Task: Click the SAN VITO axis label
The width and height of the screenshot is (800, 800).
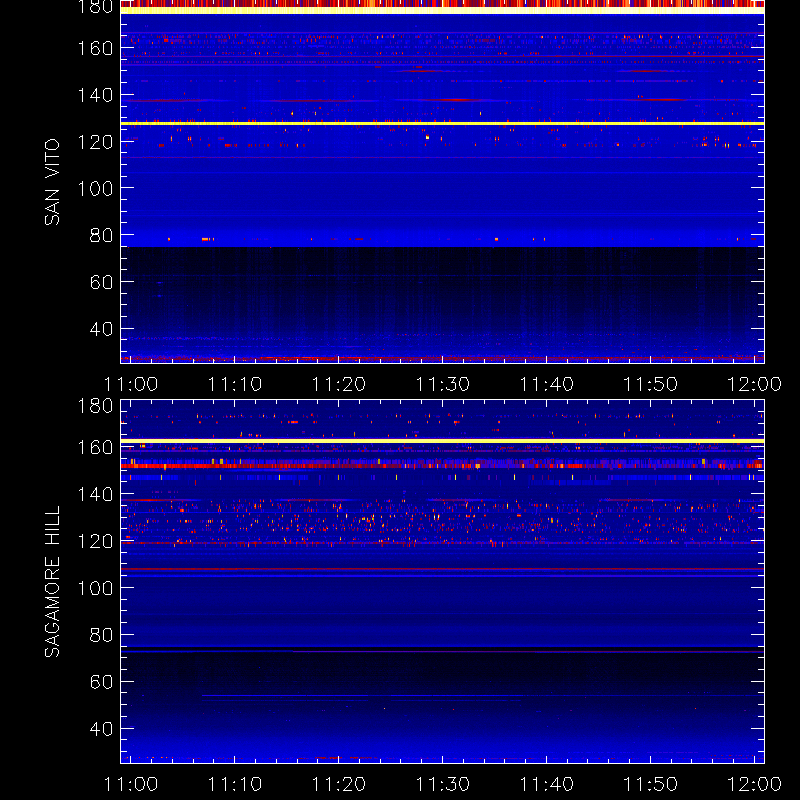Action: 52,182
